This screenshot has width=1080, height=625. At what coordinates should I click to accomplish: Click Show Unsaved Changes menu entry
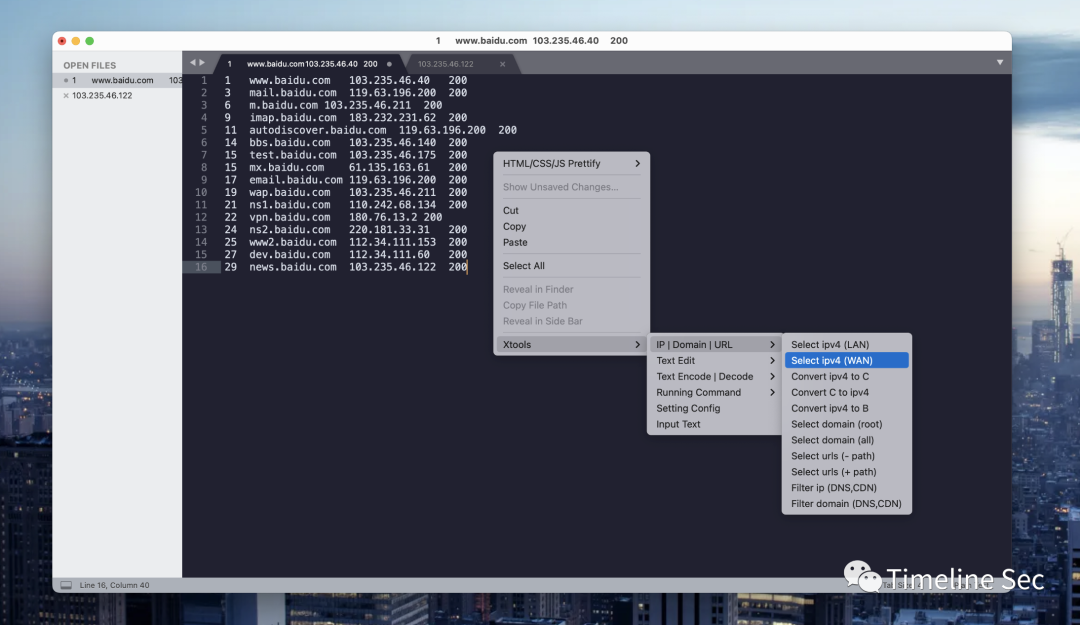[x=571, y=187]
